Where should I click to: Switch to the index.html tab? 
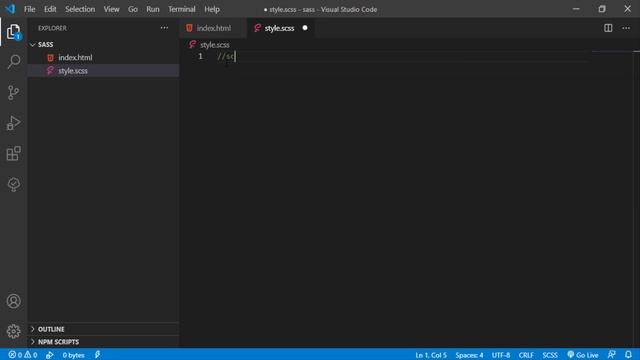coord(213,28)
